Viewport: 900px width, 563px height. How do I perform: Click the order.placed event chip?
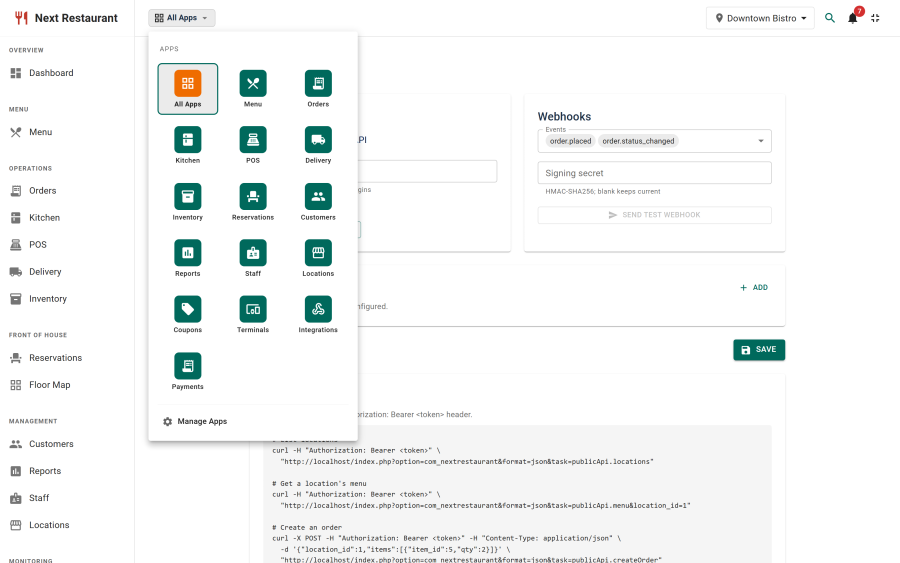pos(570,141)
